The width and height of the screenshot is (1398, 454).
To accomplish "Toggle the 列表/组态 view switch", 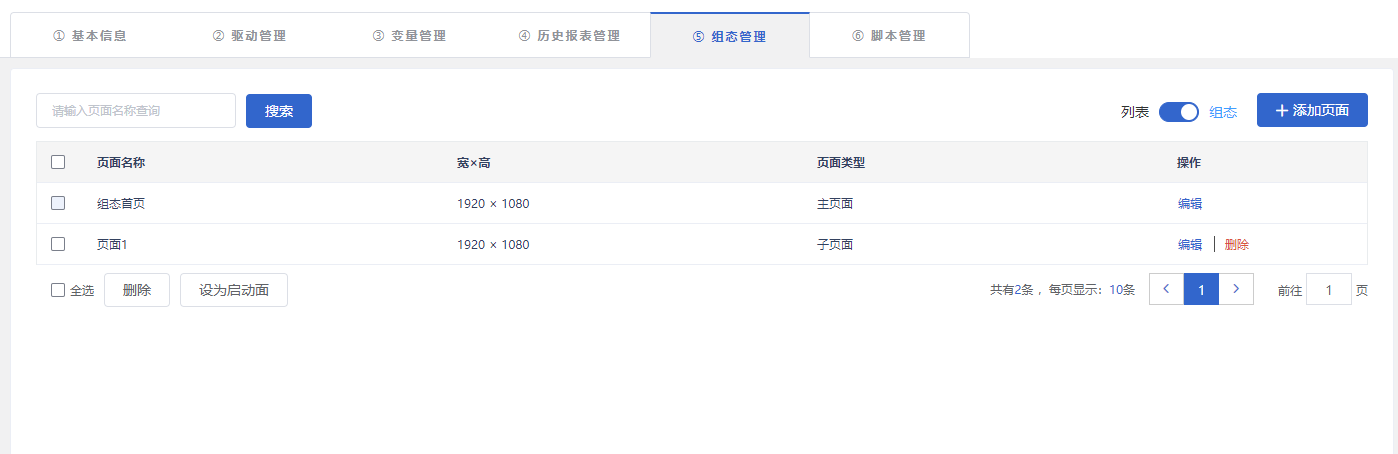I will click(1178, 112).
